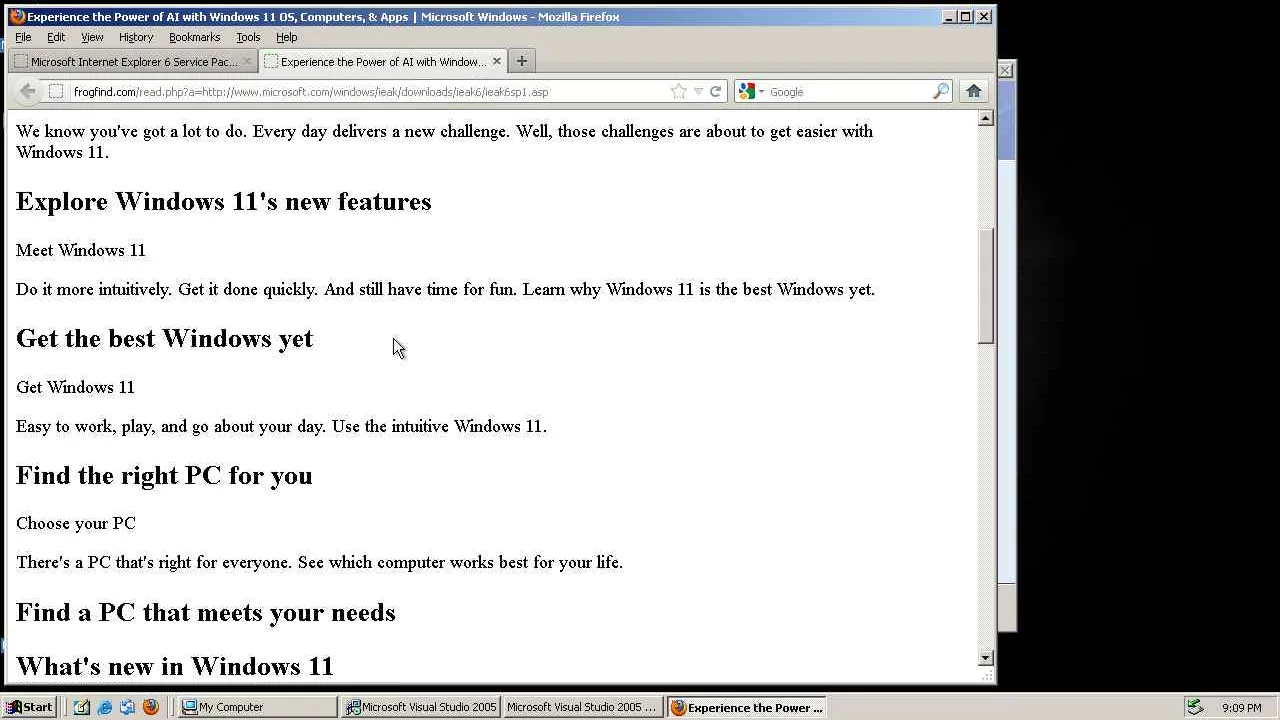The image size is (1280, 720).
Task: Click the heading Find the right PC for you
Action: [164, 475]
